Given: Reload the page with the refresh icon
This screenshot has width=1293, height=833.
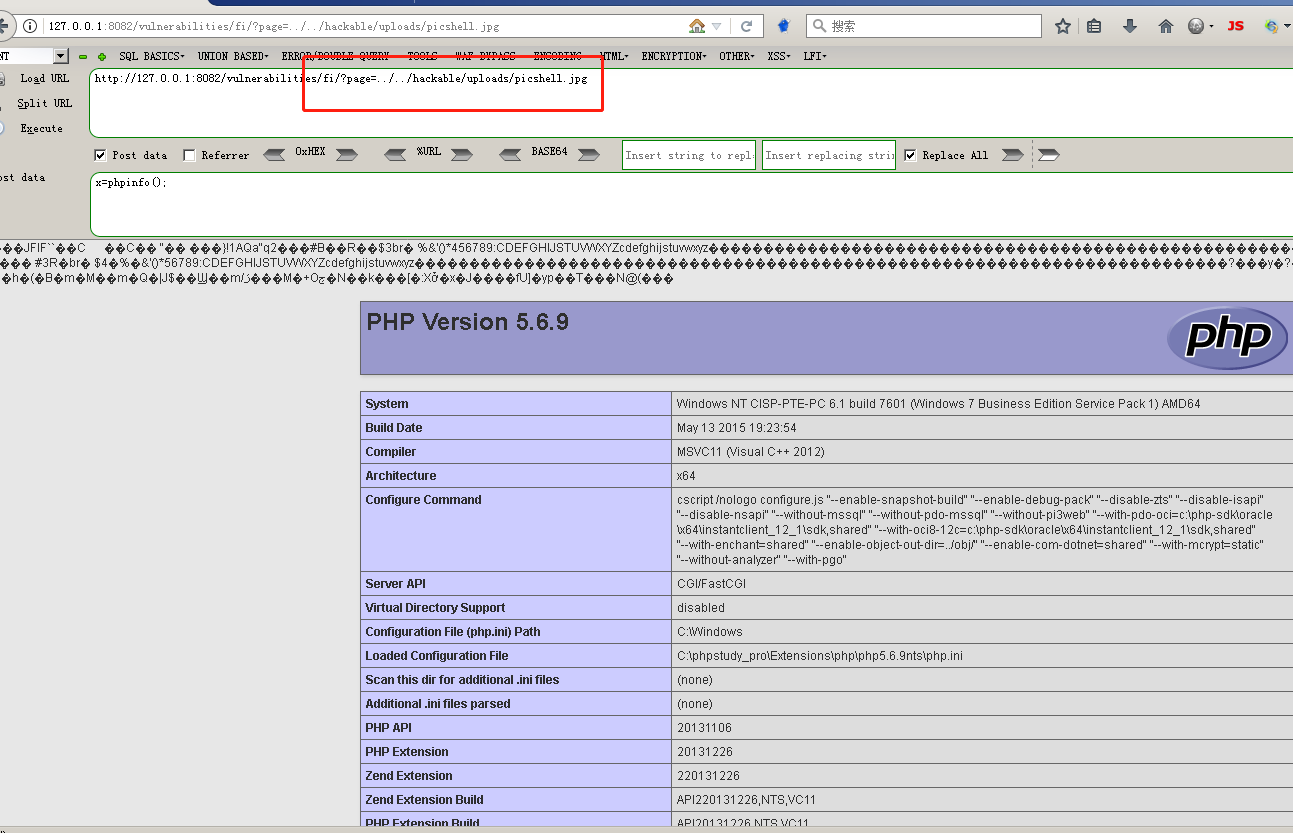Looking at the screenshot, I should (x=746, y=26).
